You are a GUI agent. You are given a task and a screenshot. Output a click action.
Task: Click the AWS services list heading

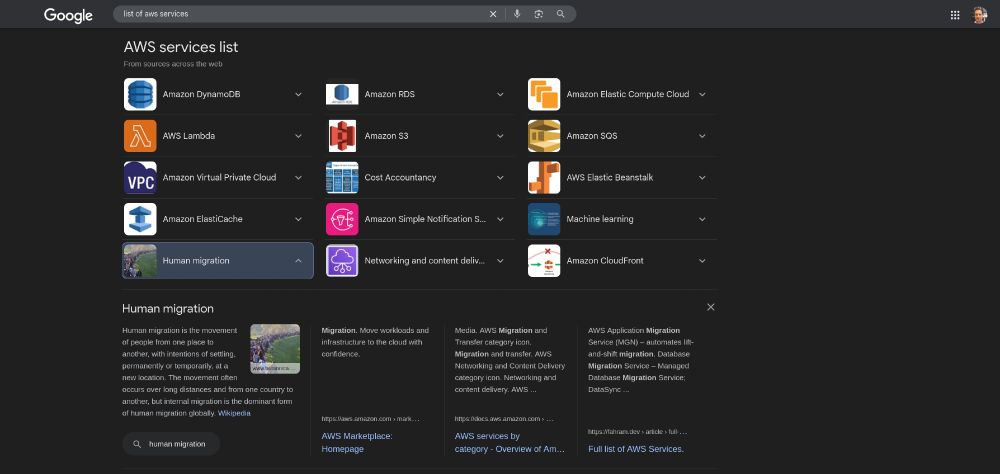pyautogui.click(x=181, y=47)
